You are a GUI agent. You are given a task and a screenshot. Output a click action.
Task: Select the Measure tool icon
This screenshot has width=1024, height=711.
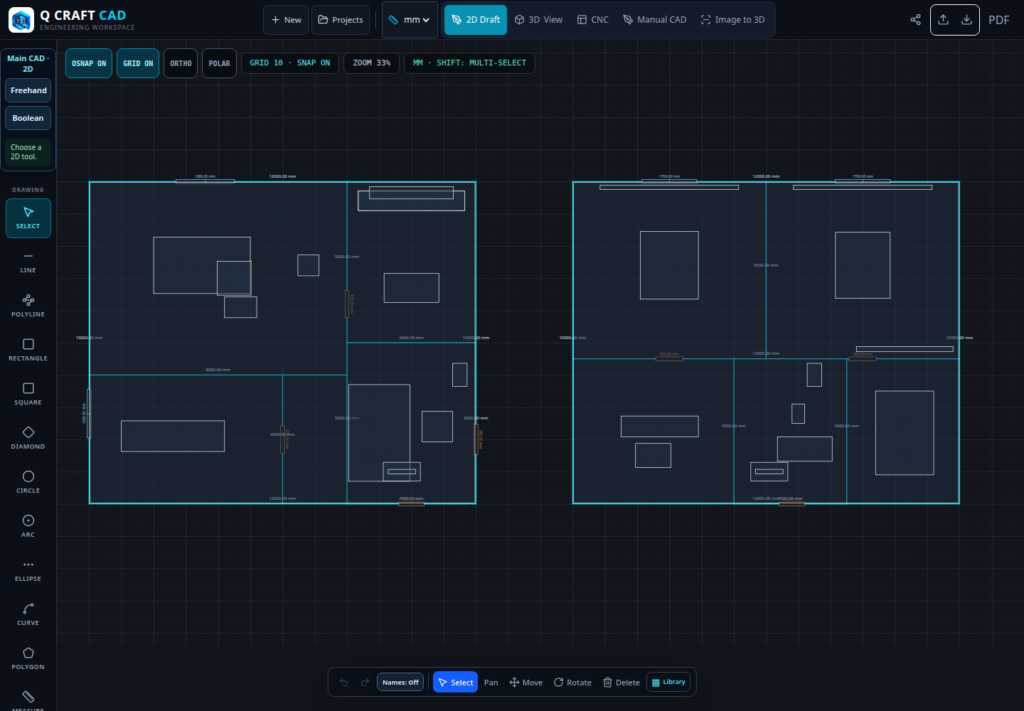click(28, 697)
